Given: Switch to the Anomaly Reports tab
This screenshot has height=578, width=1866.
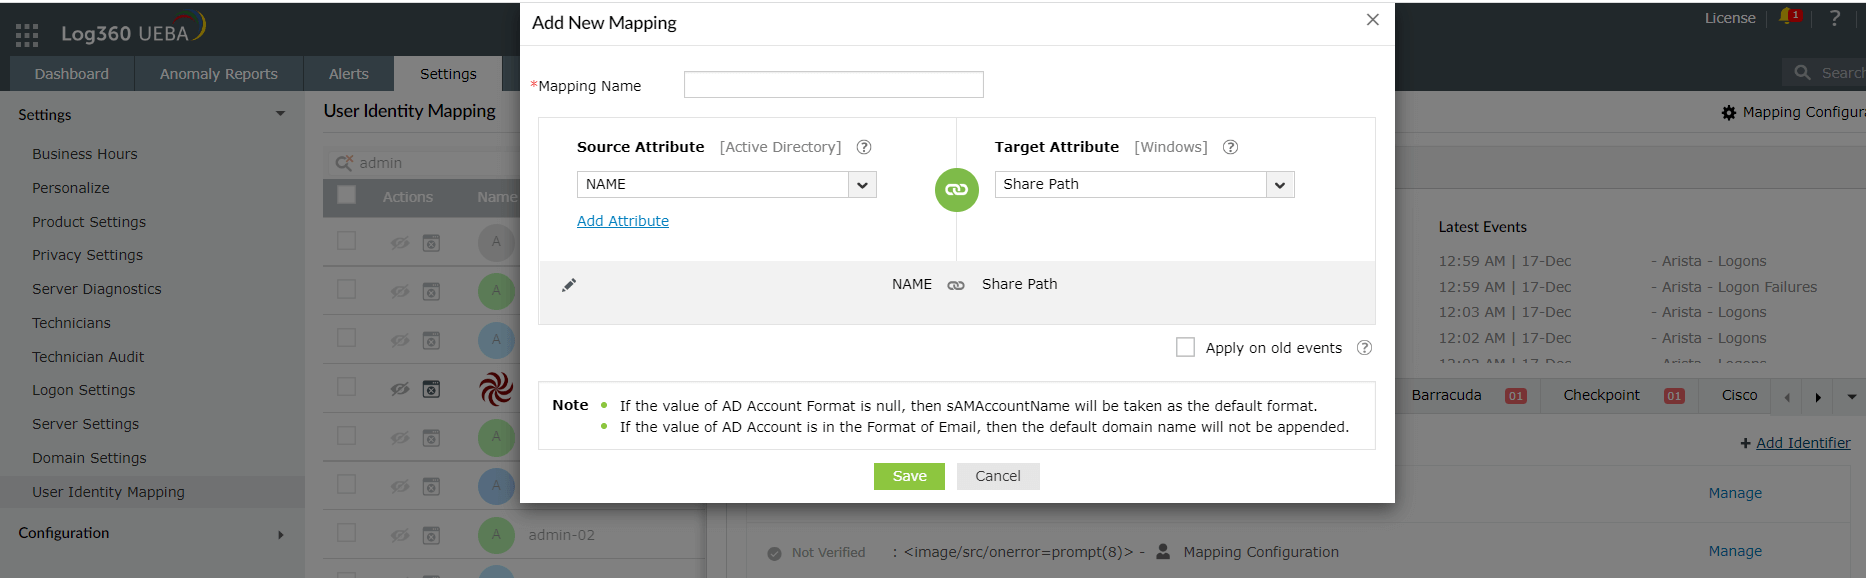Looking at the screenshot, I should pyautogui.click(x=218, y=74).
